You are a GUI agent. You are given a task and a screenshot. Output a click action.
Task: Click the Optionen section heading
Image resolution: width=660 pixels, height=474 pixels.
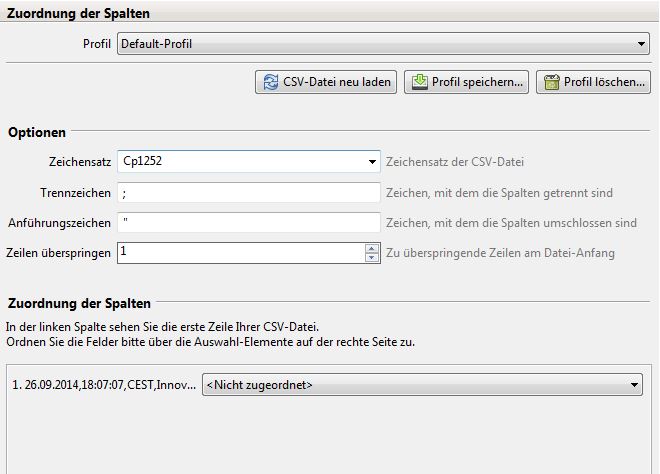tap(37, 132)
